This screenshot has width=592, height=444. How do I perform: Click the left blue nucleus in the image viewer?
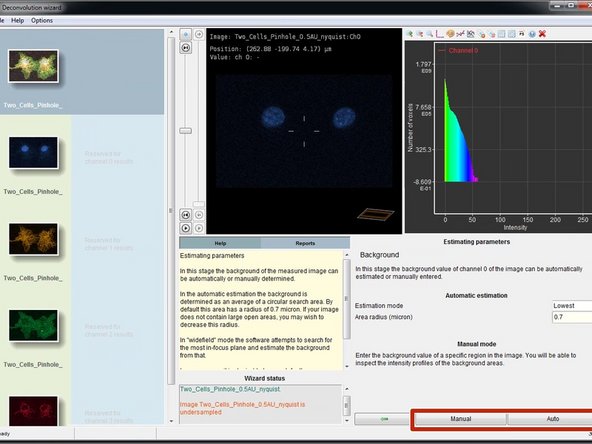click(x=273, y=117)
